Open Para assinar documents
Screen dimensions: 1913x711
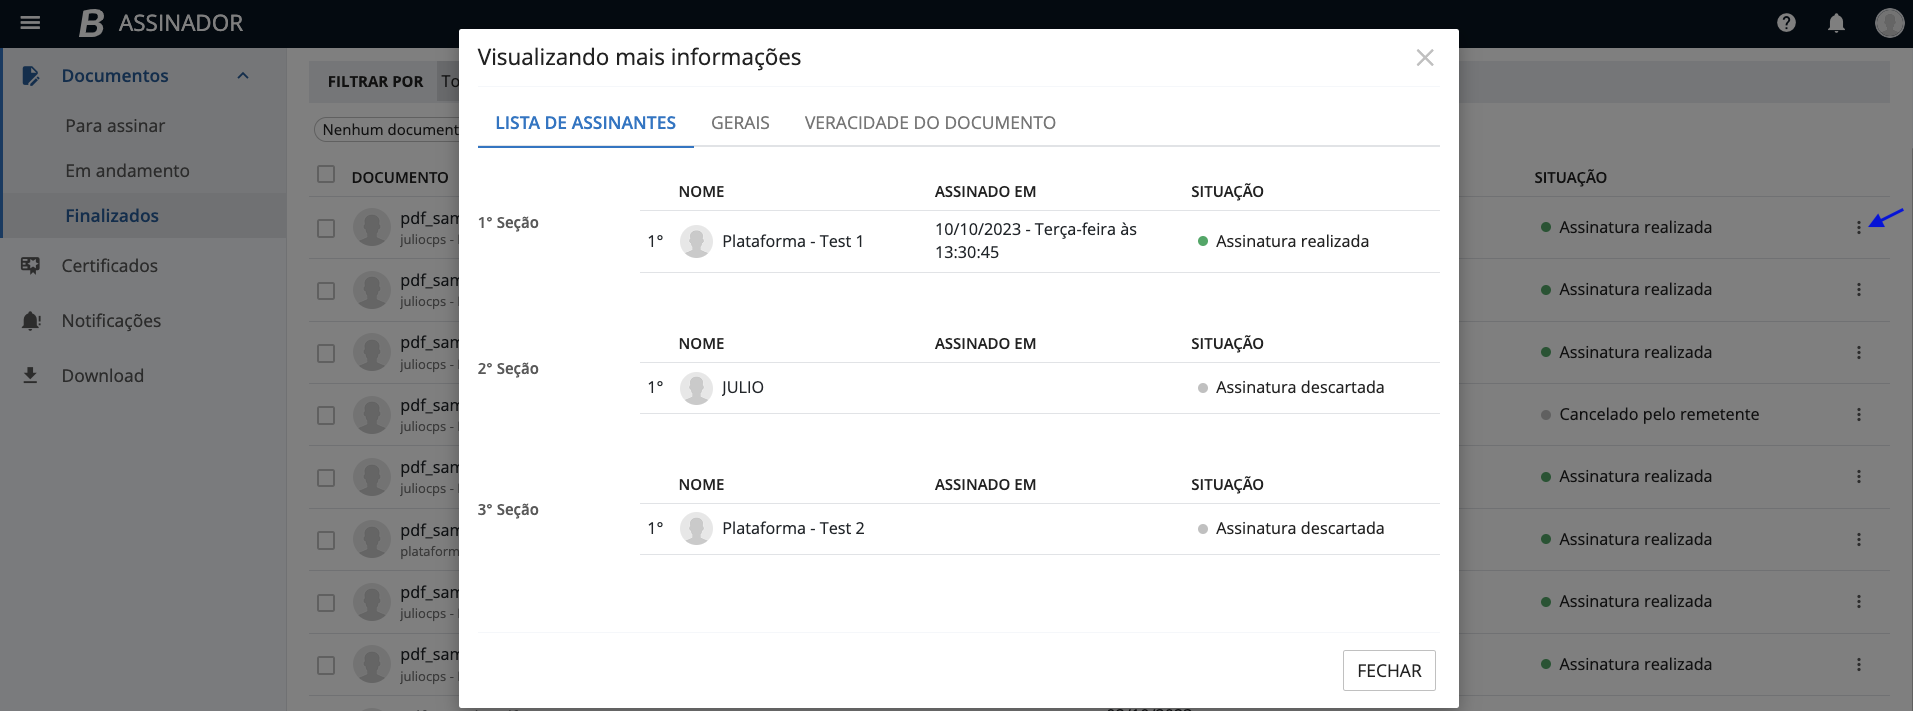pos(115,126)
